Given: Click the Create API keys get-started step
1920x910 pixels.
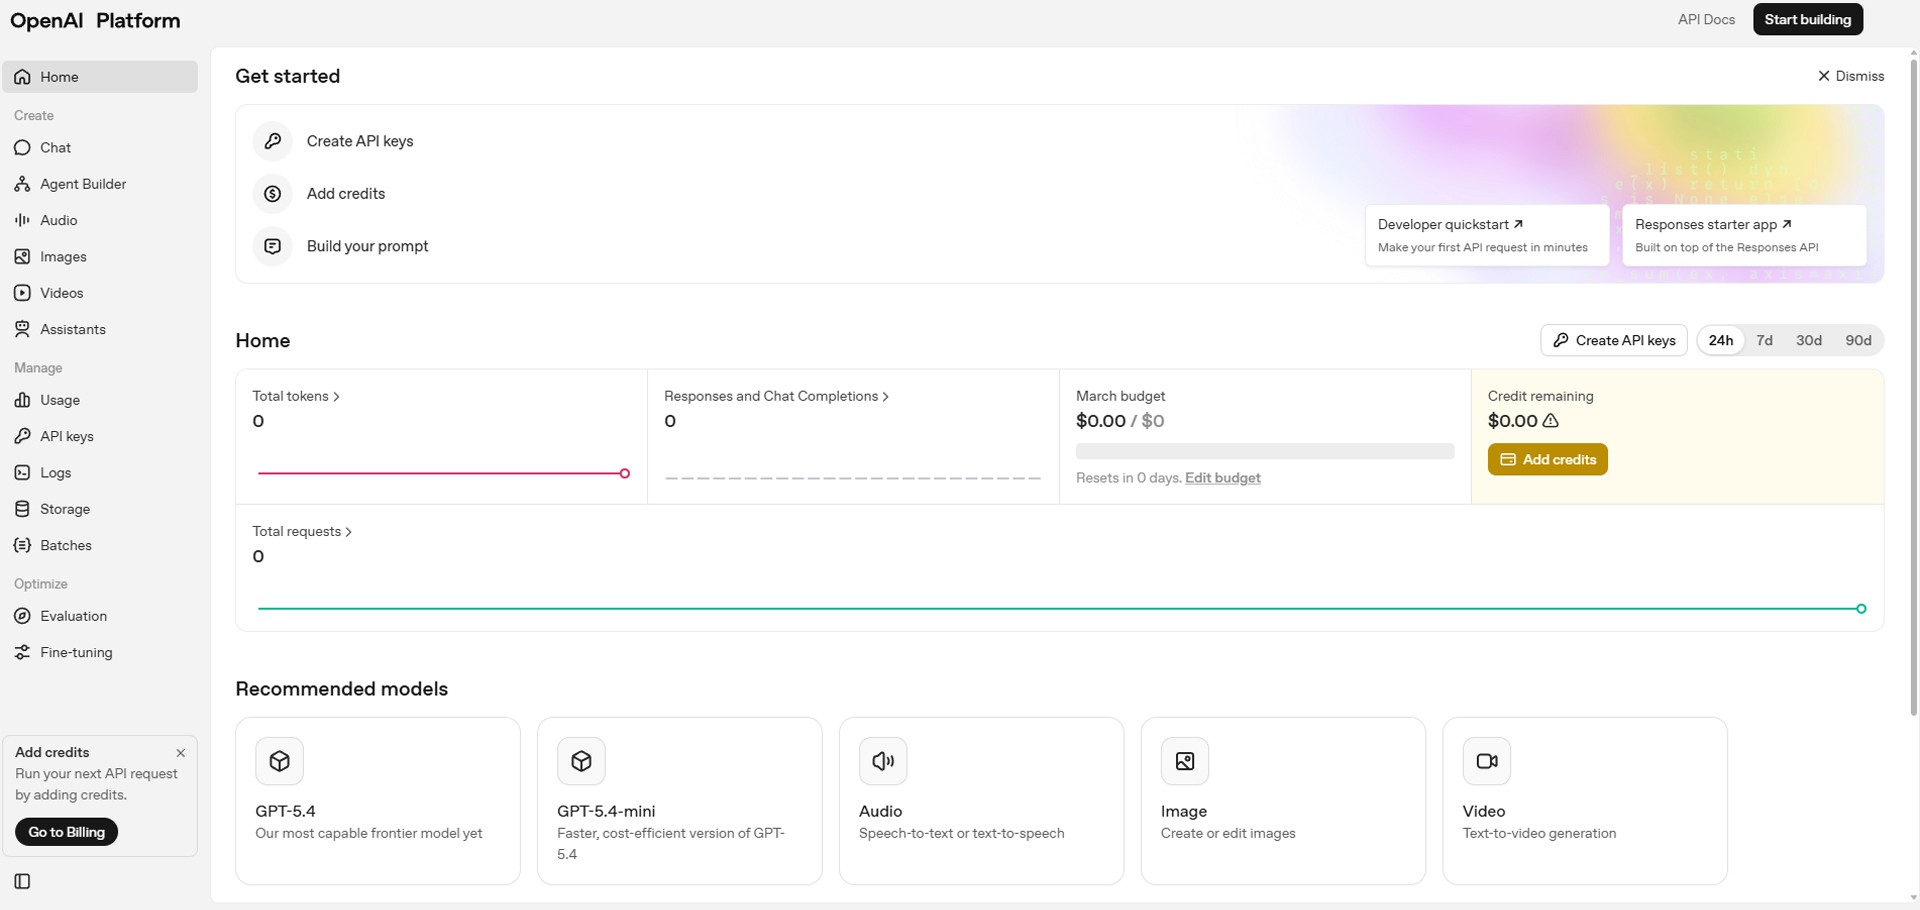Looking at the screenshot, I should tap(360, 141).
